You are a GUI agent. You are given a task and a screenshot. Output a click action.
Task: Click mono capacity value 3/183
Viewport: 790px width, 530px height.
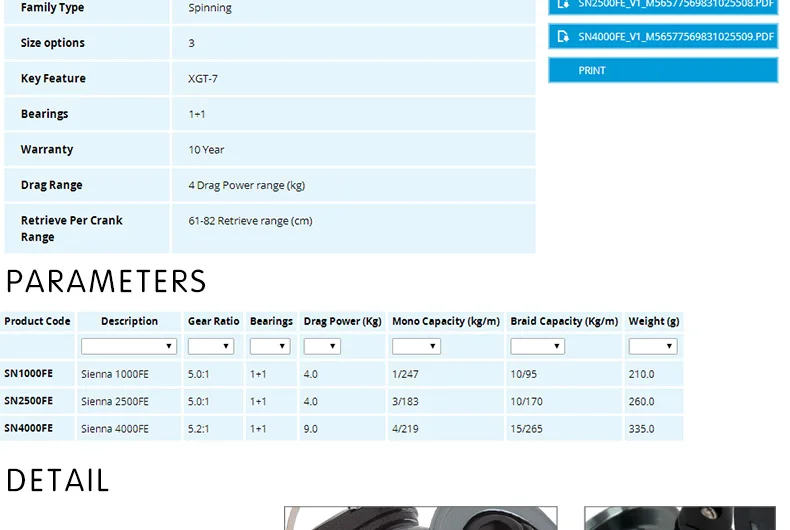(x=405, y=402)
